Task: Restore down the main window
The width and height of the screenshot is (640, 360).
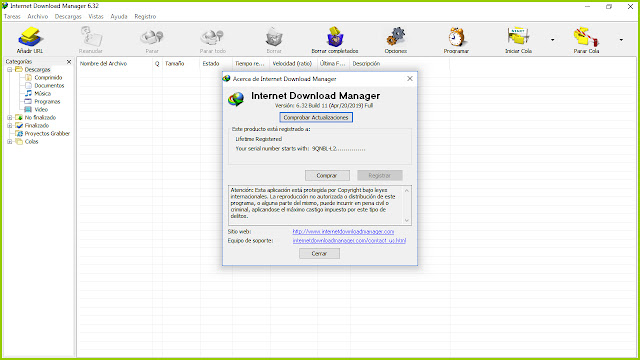Action: (x=609, y=7)
